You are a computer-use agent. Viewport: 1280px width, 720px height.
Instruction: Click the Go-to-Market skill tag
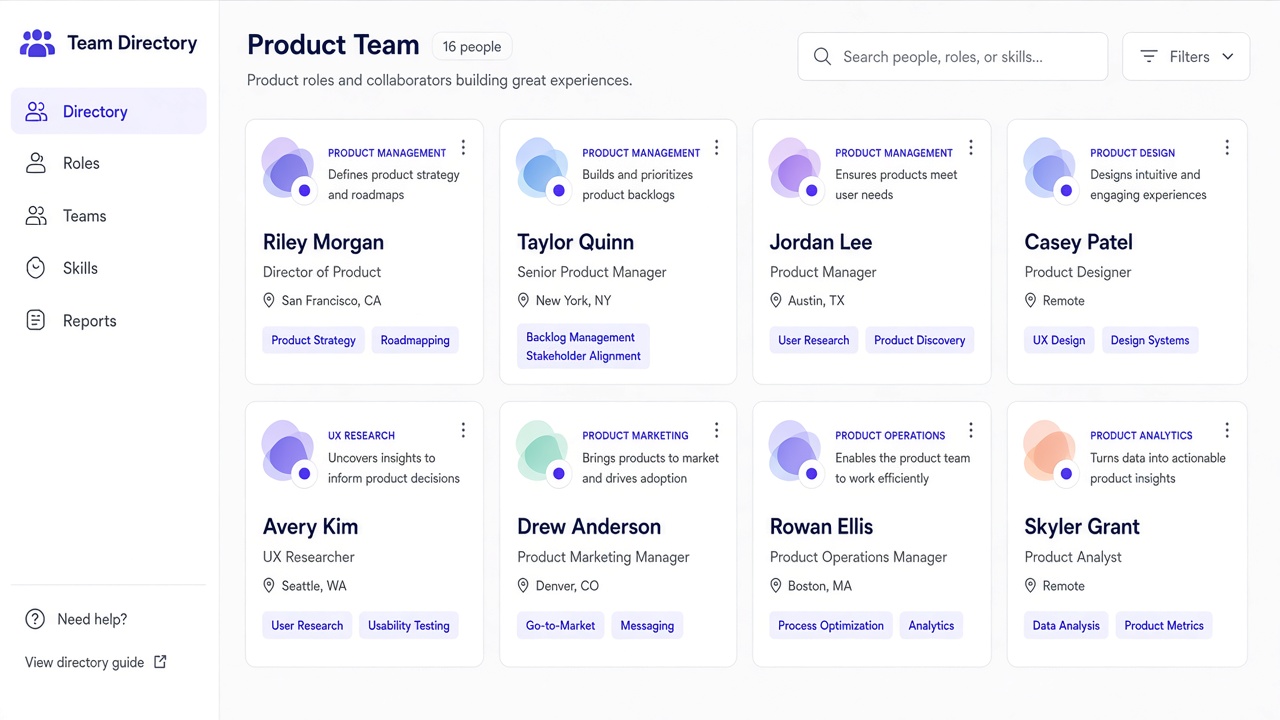[x=561, y=625]
